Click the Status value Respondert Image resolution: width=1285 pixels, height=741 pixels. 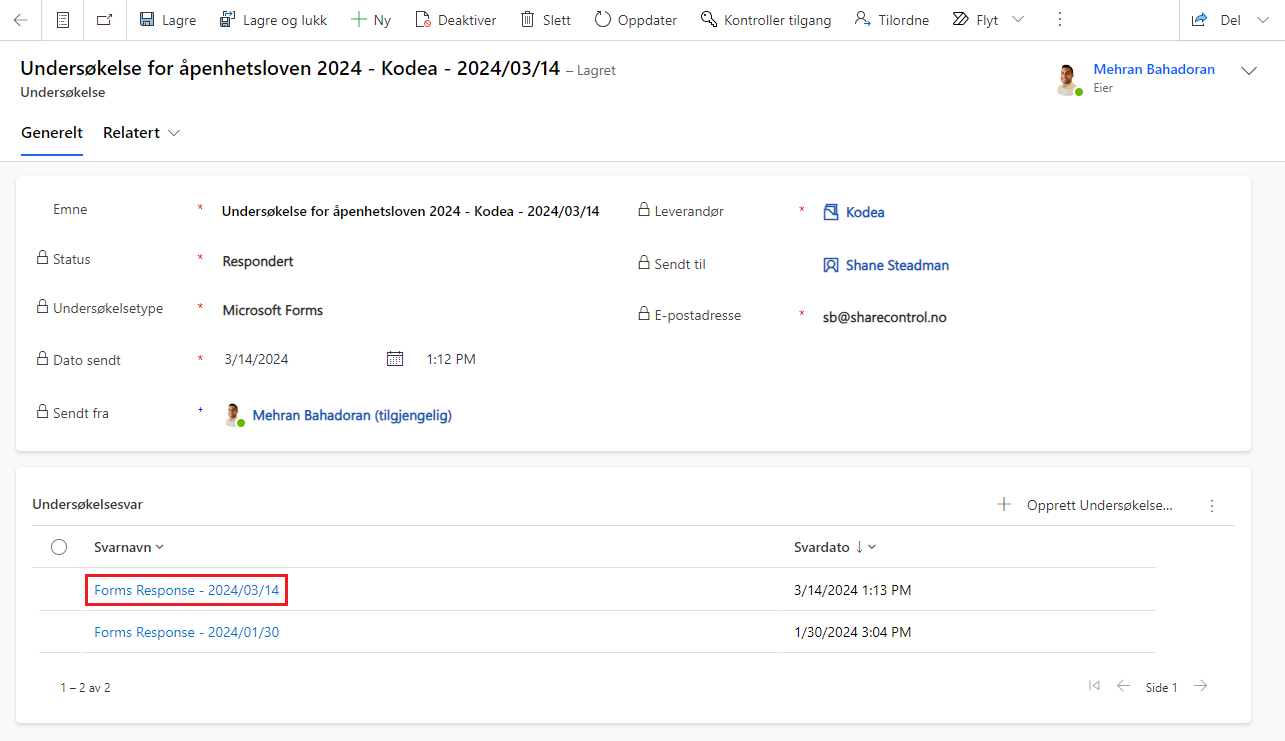click(258, 261)
